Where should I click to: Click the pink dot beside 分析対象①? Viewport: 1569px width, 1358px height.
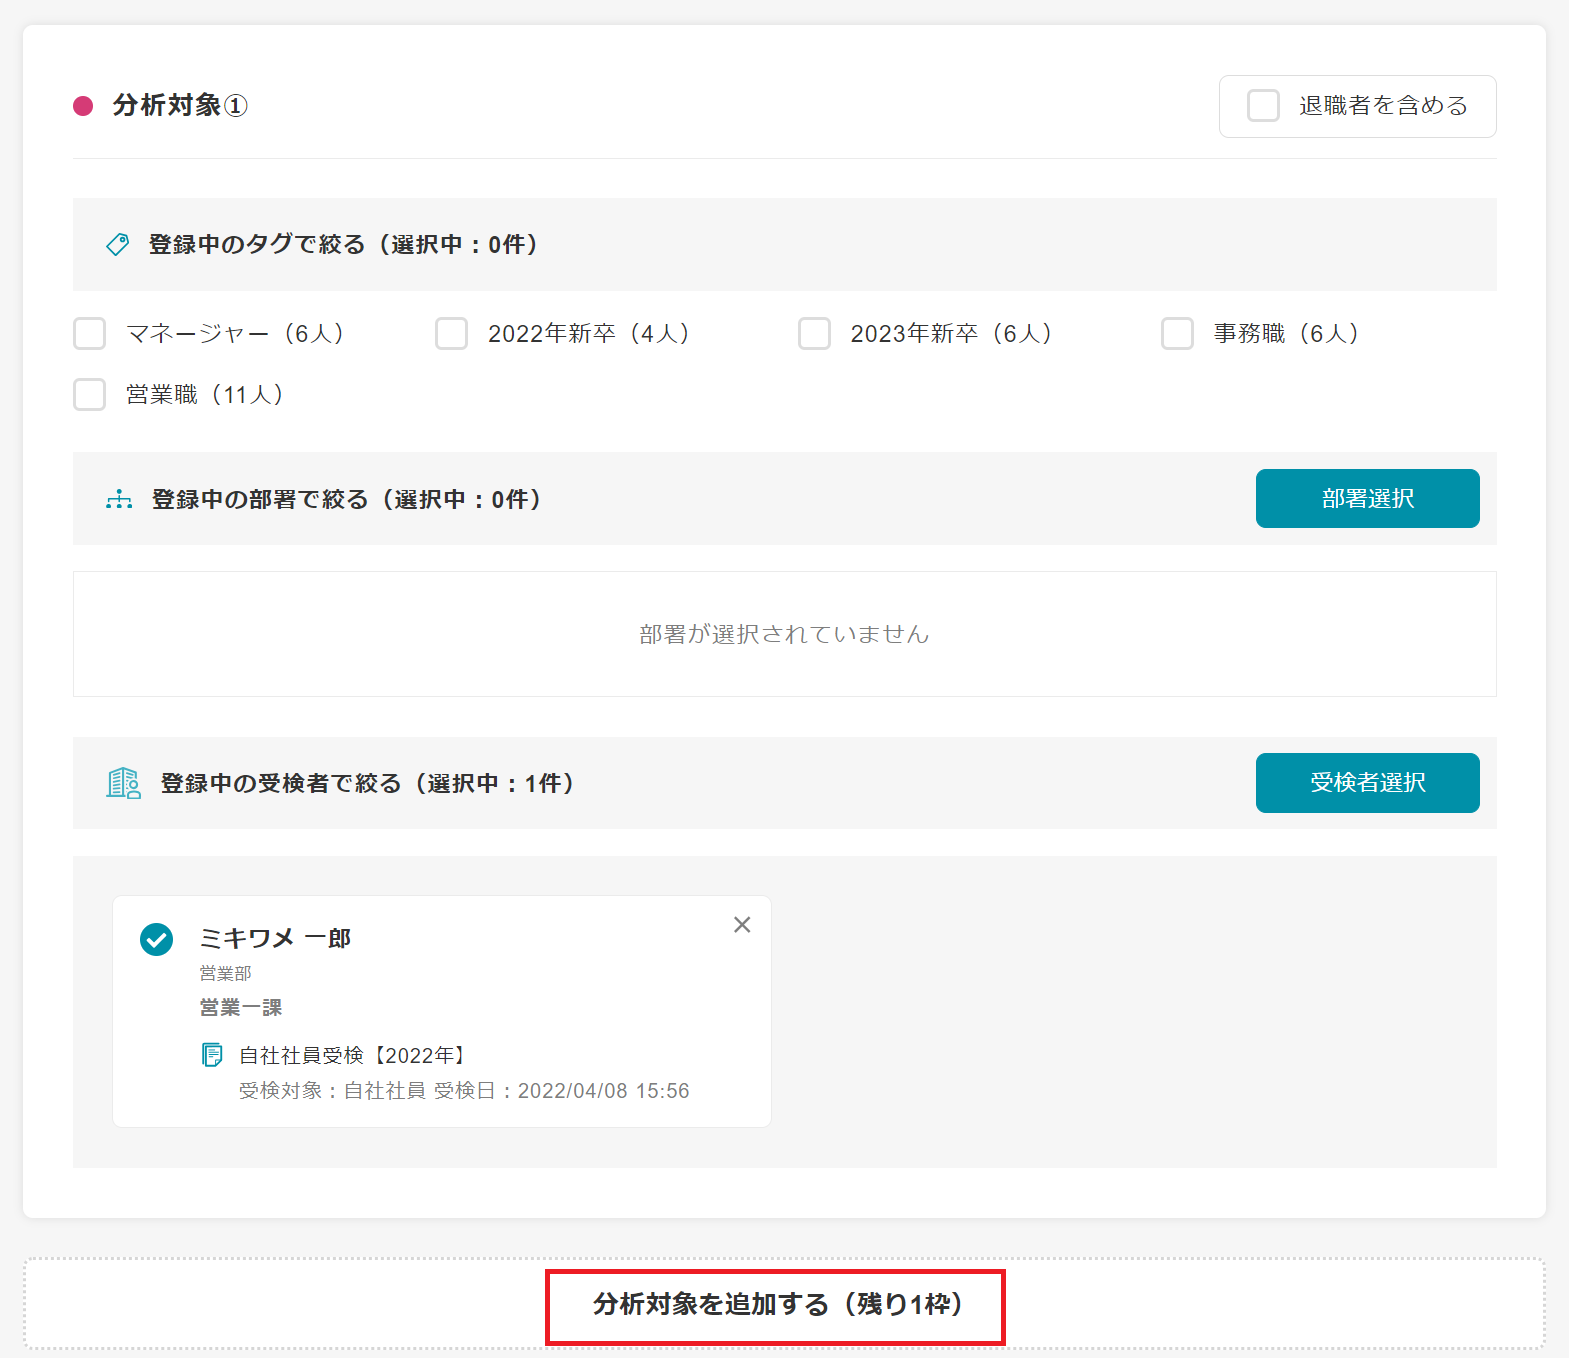pos(84,106)
